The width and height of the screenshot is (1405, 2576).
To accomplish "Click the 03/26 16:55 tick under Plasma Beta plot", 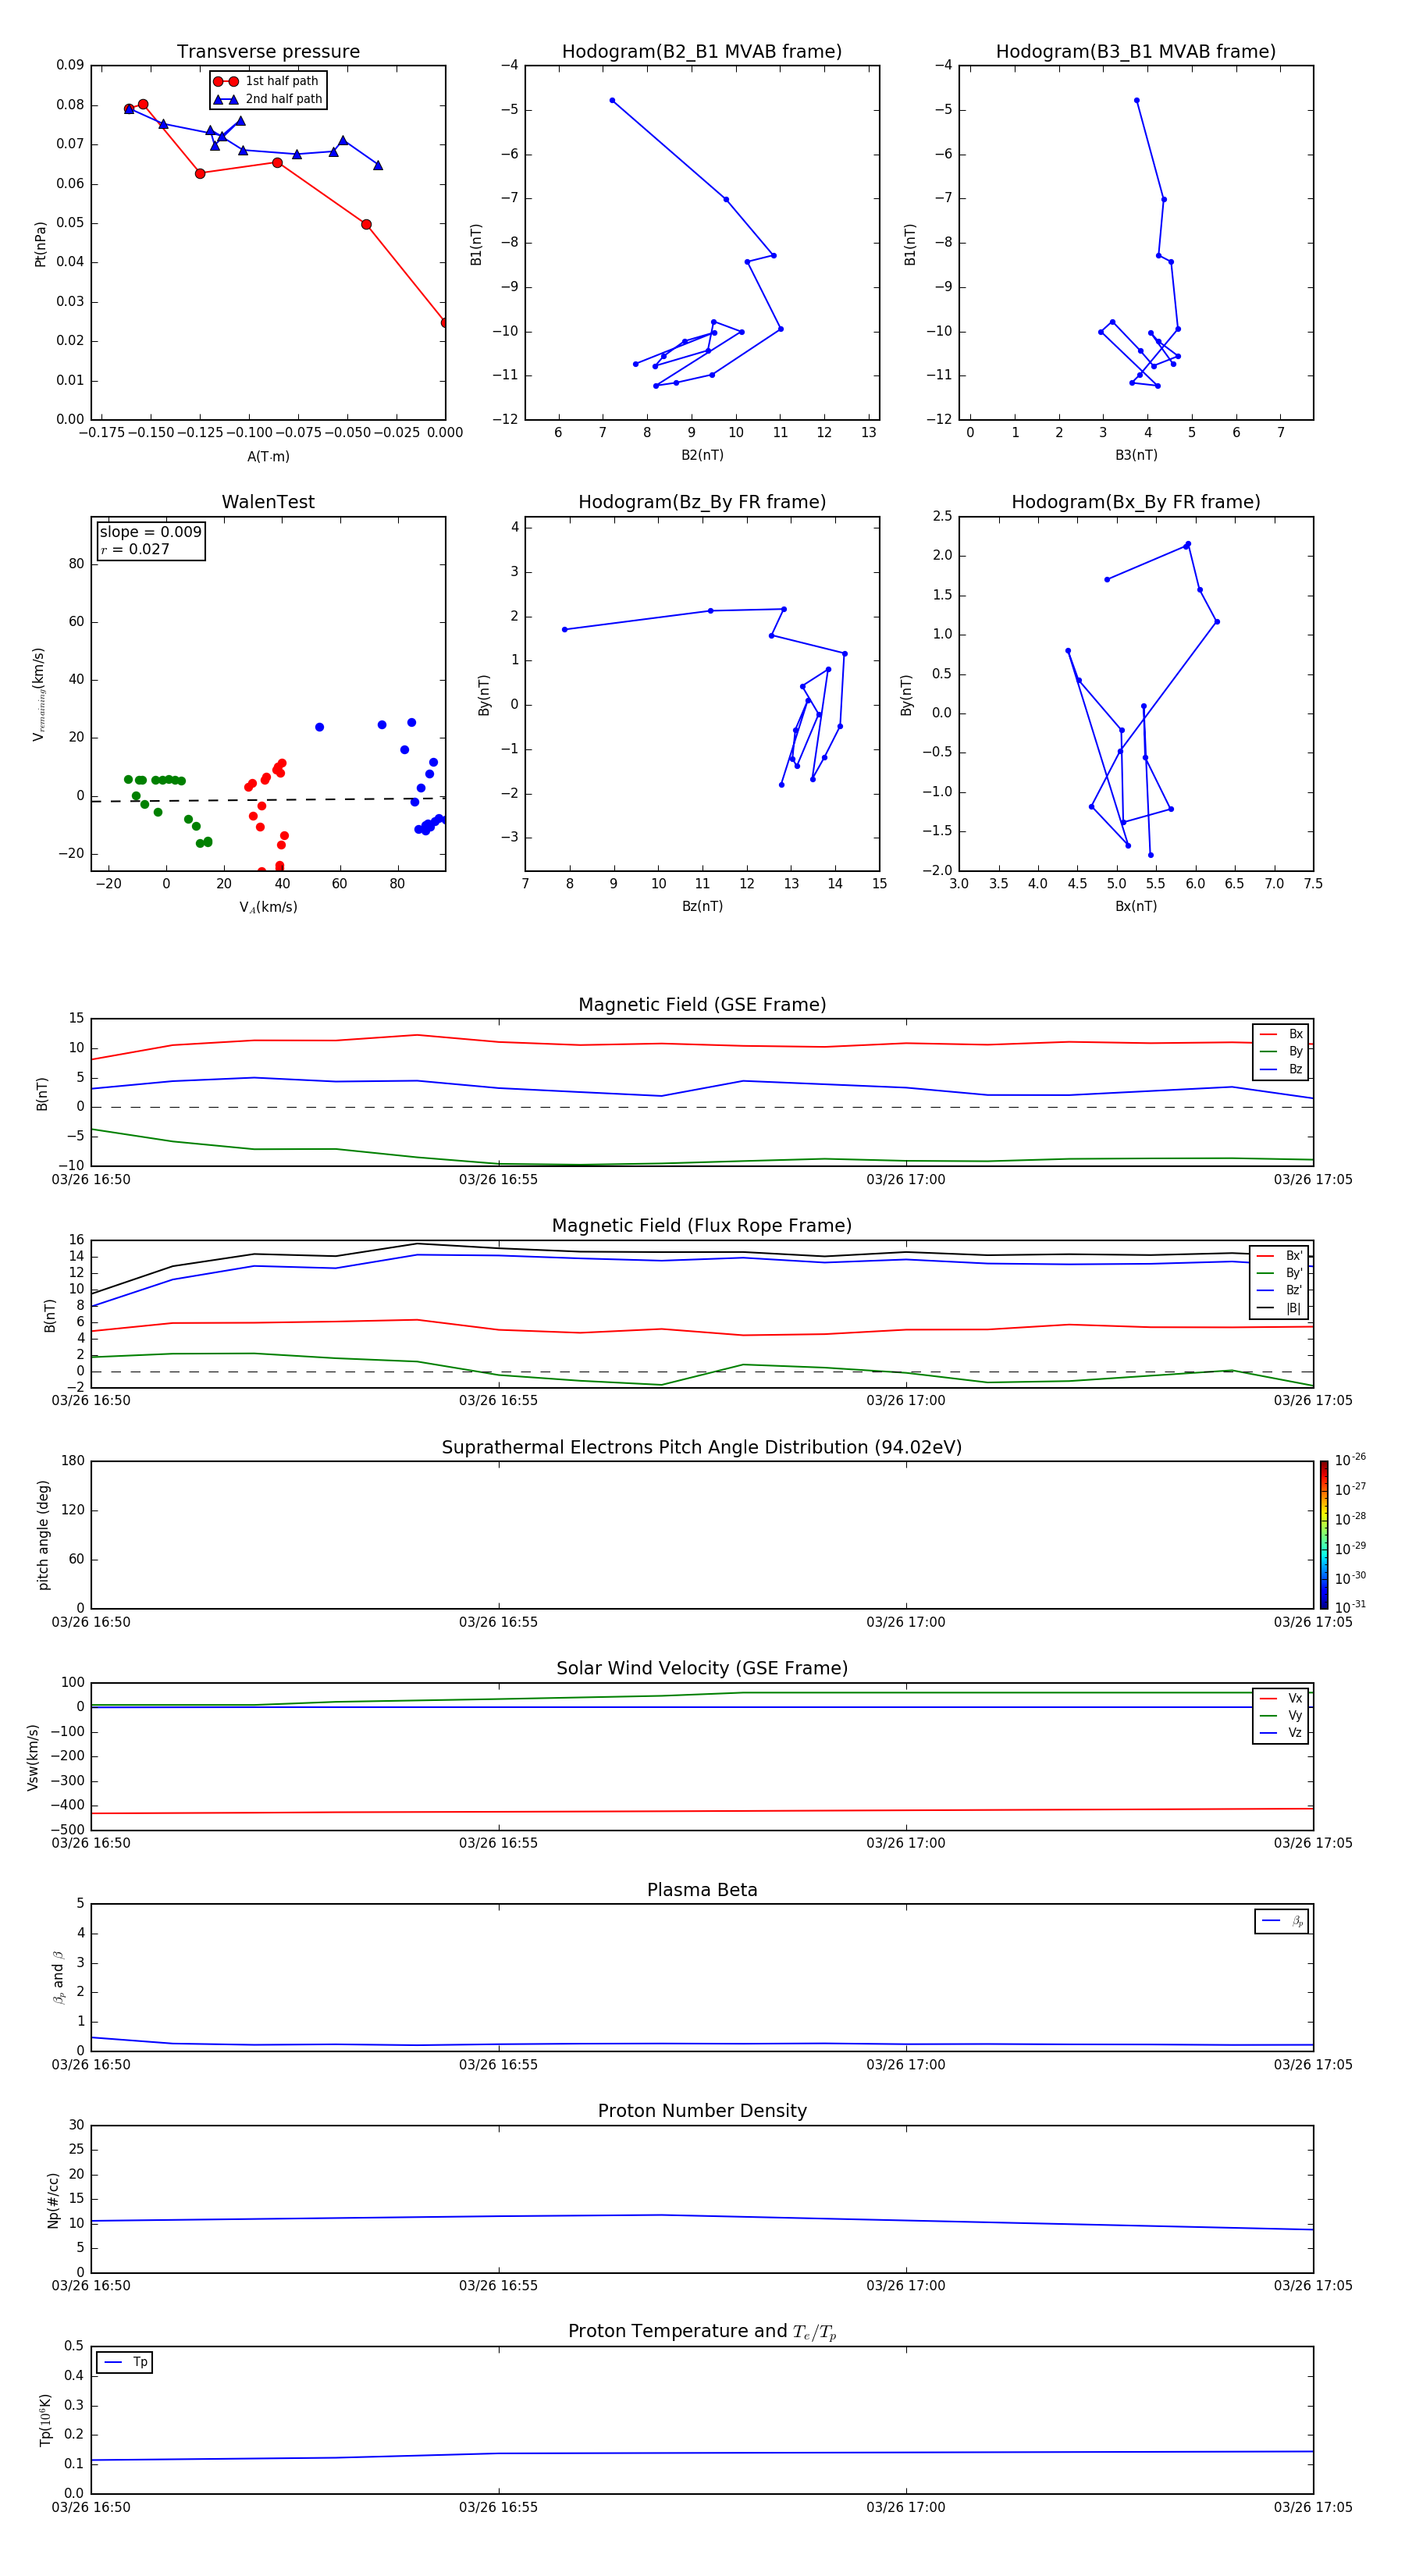I will (498, 2064).
